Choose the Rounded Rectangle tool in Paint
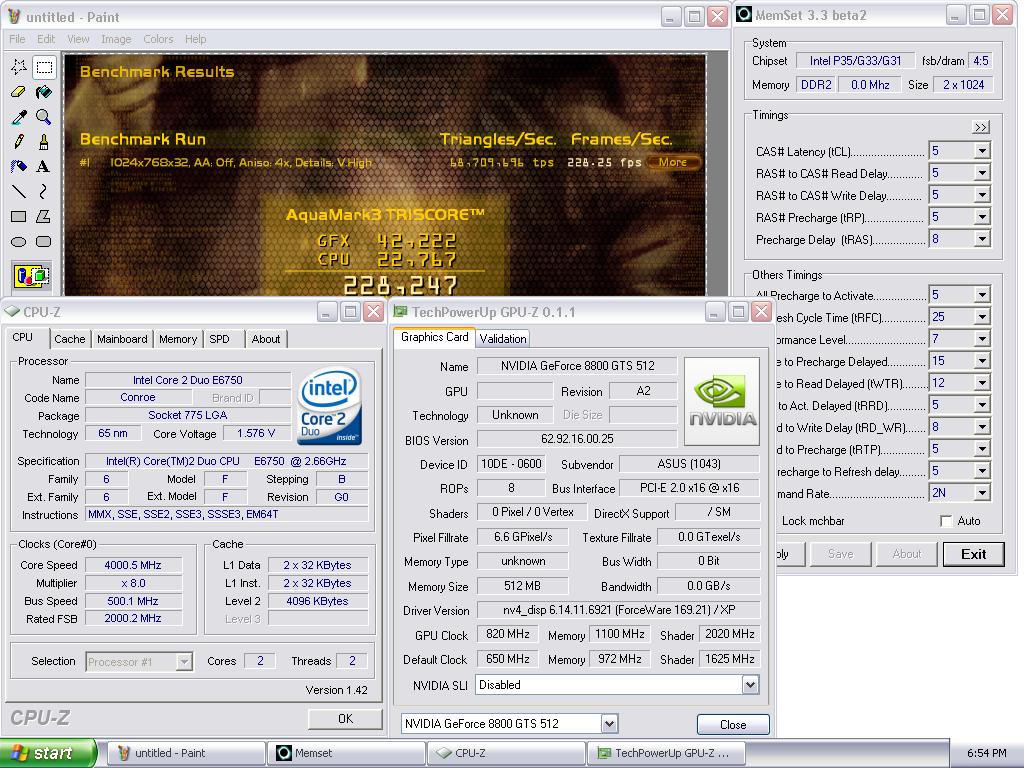This screenshot has width=1024, height=768. point(44,242)
